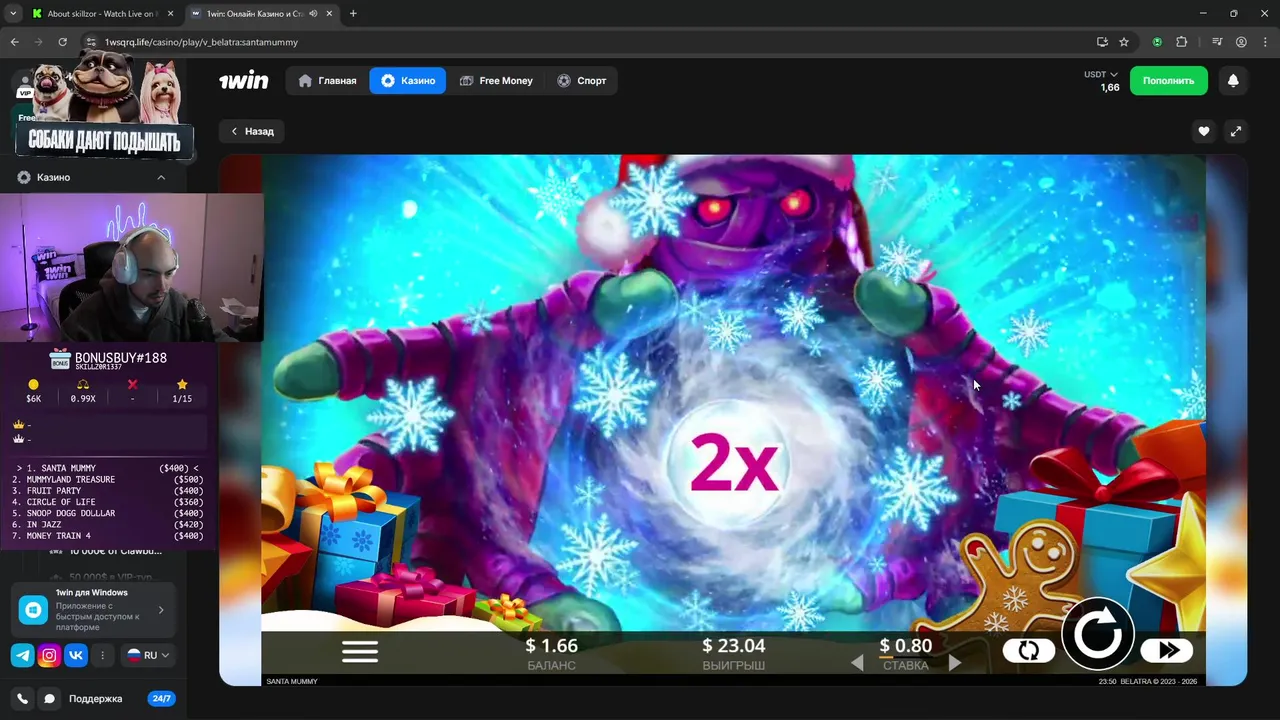Open the game hamburger menu

pos(360,651)
